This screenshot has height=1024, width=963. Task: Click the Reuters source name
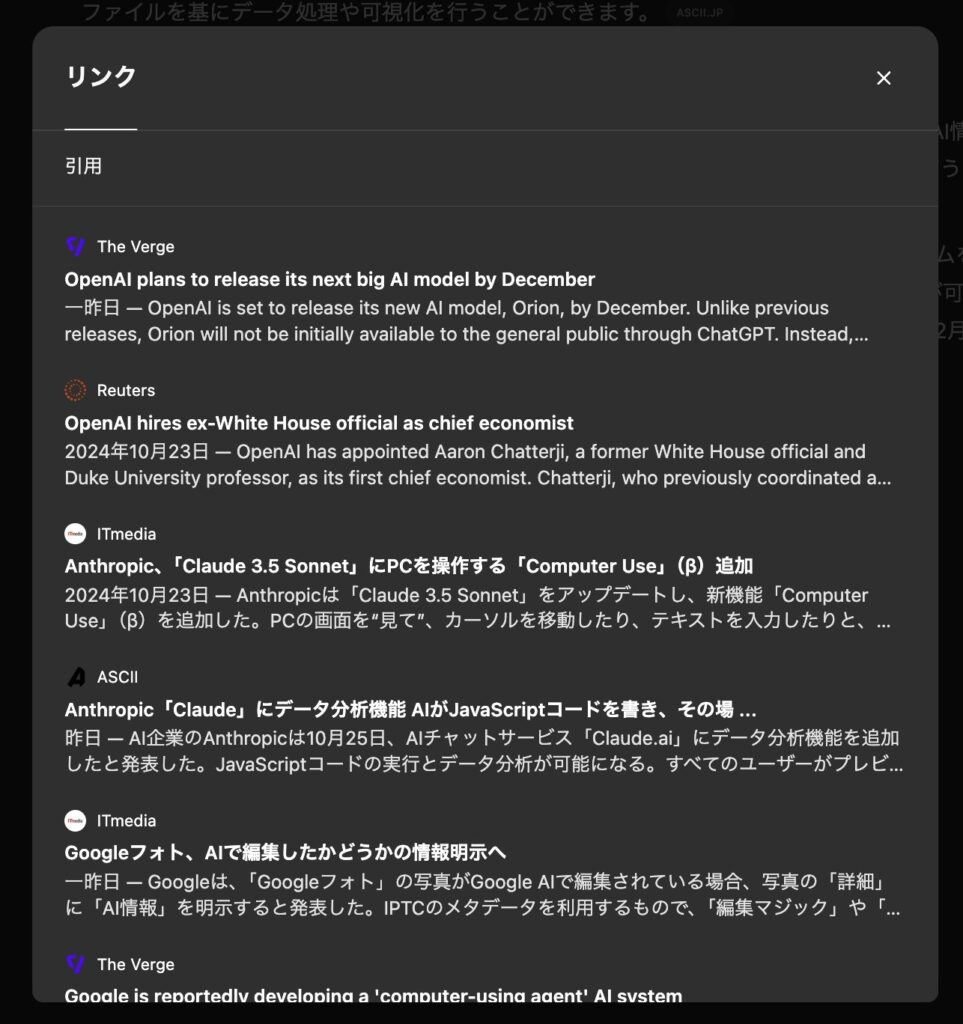coord(126,391)
